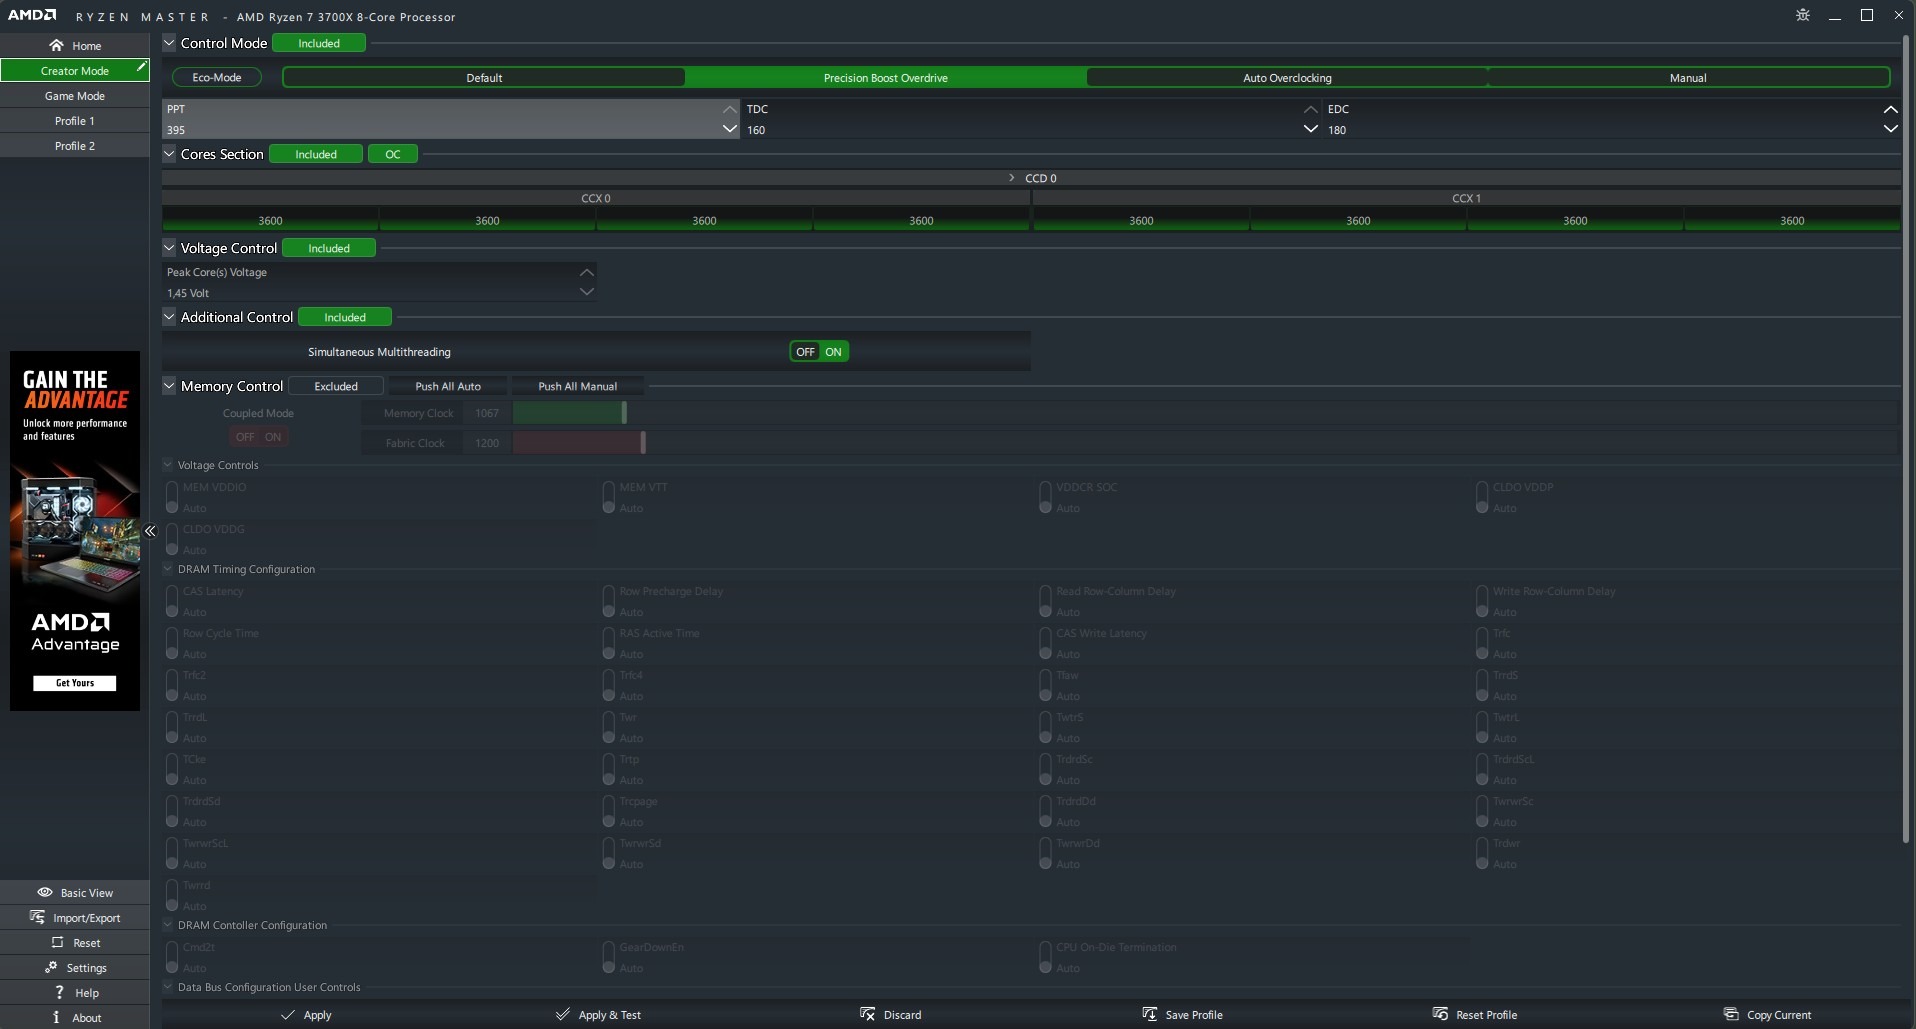The height and width of the screenshot is (1029, 1916).
Task: Click the bug report icon in title bar
Action: (1803, 15)
